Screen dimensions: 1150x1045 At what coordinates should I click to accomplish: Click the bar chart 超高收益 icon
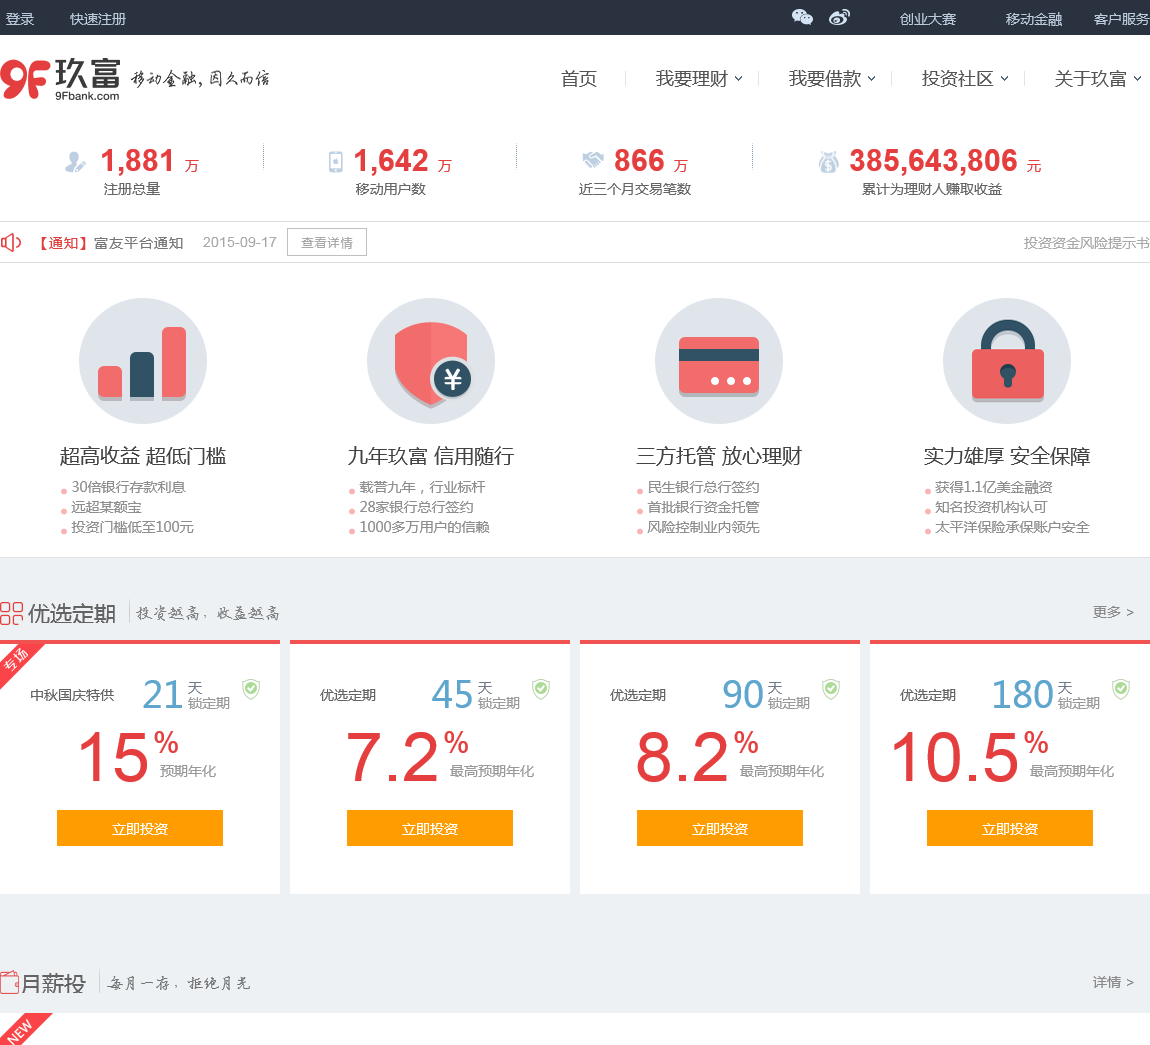pos(143,362)
